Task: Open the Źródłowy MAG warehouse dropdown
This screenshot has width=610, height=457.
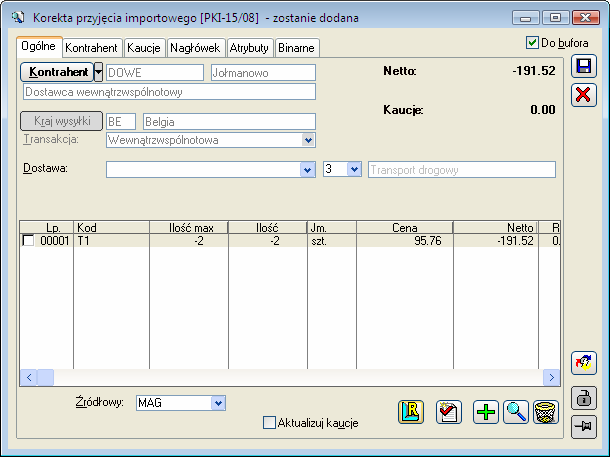Action: click(x=218, y=403)
